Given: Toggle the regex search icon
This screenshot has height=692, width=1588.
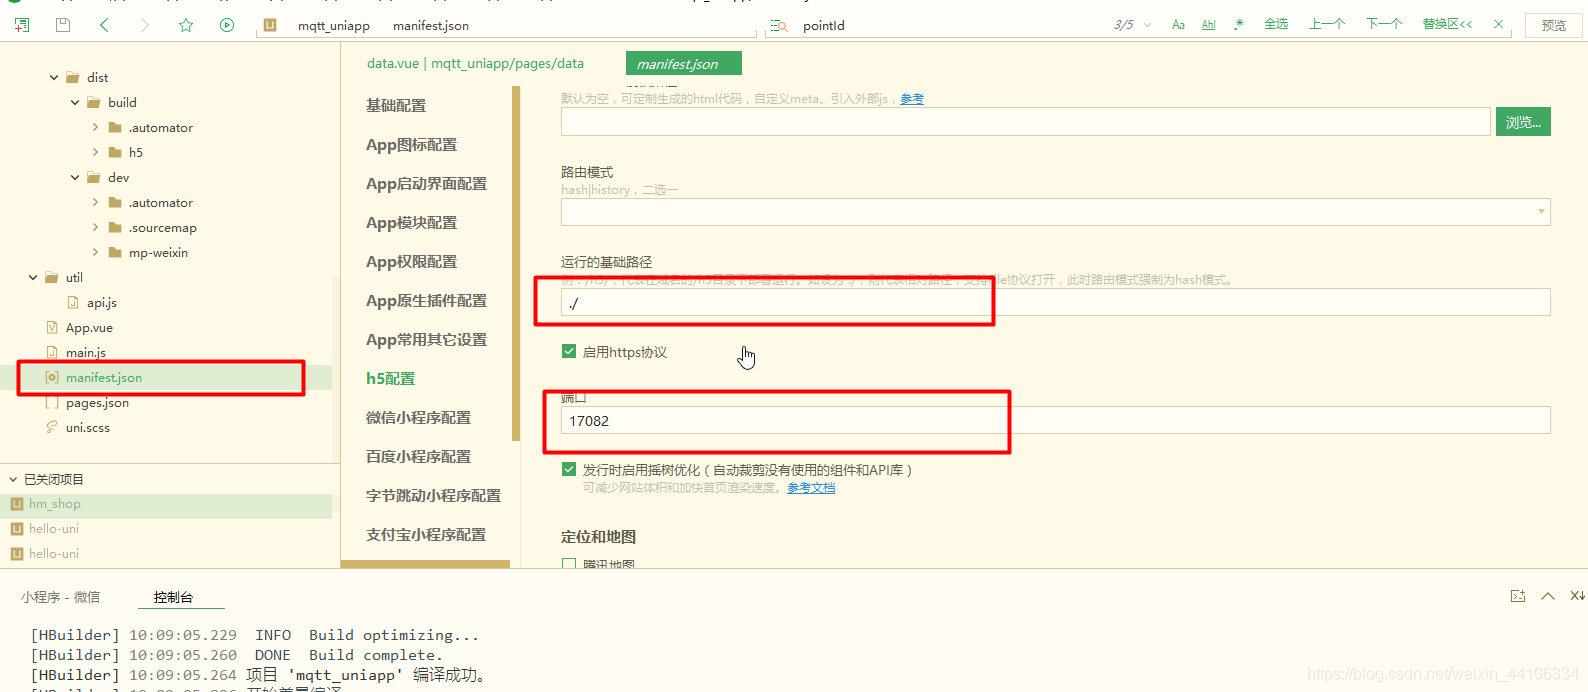Looking at the screenshot, I should click(x=1239, y=25).
